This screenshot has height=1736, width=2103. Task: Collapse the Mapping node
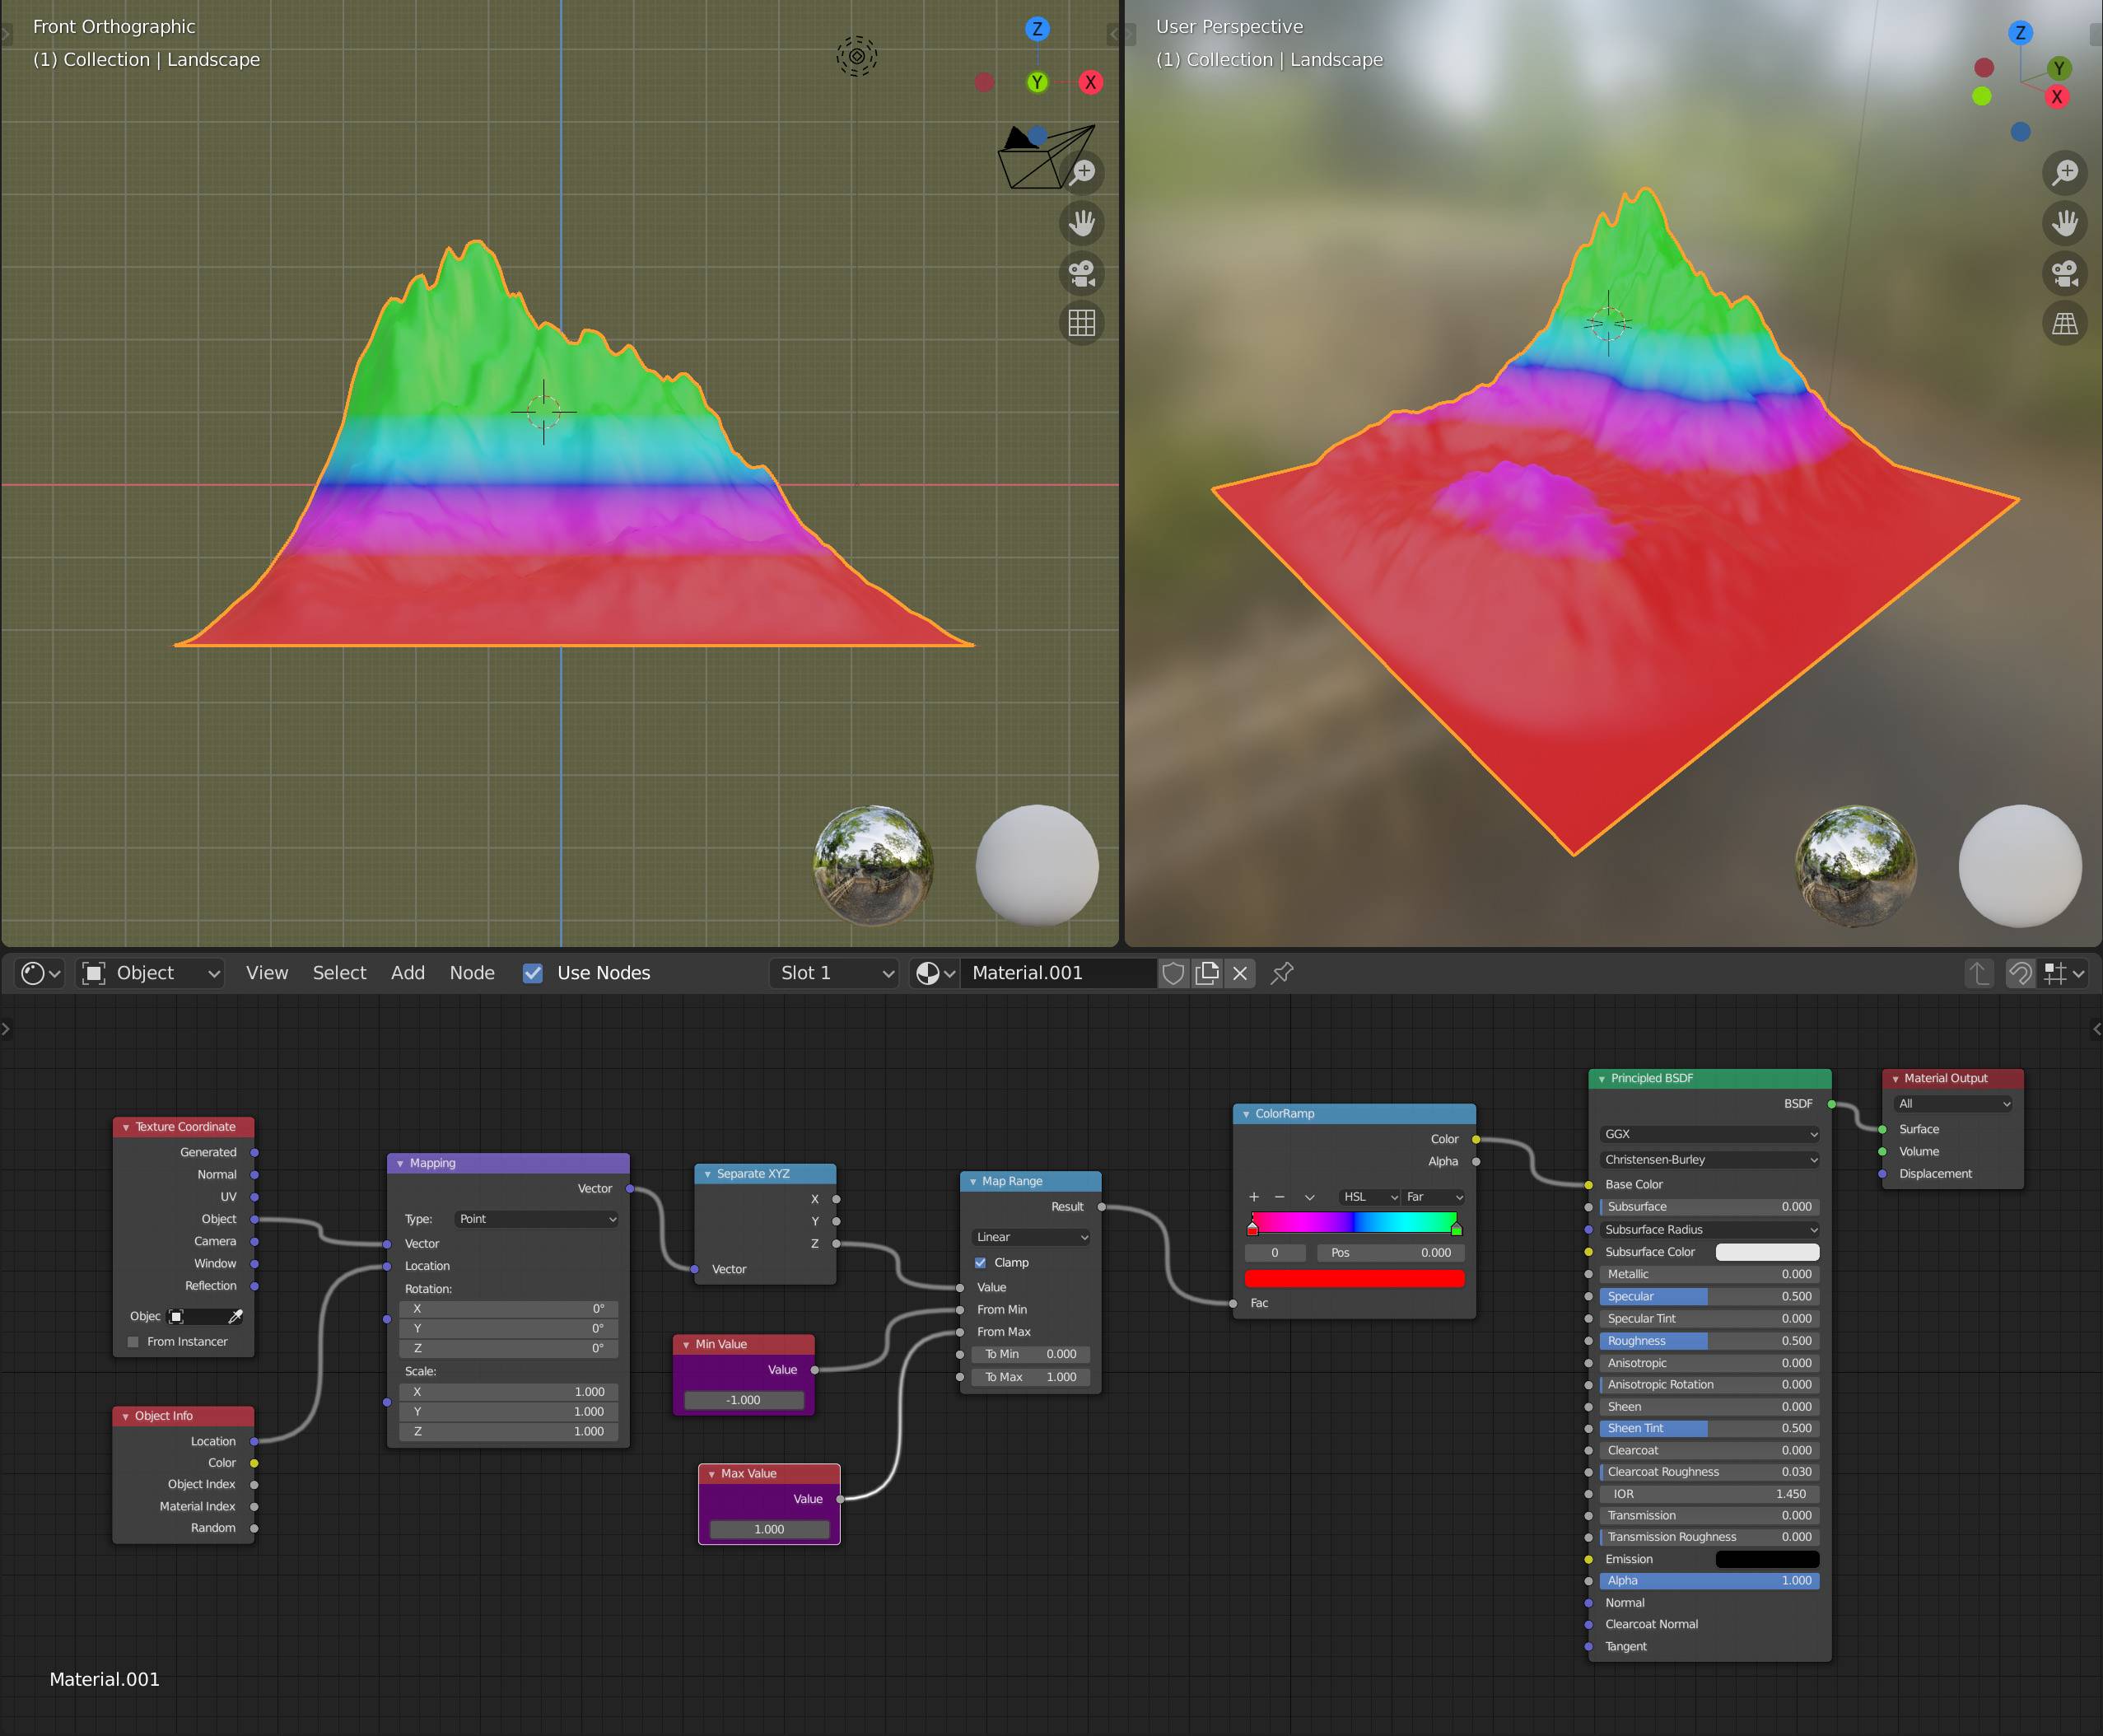[x=400, y=1163]
